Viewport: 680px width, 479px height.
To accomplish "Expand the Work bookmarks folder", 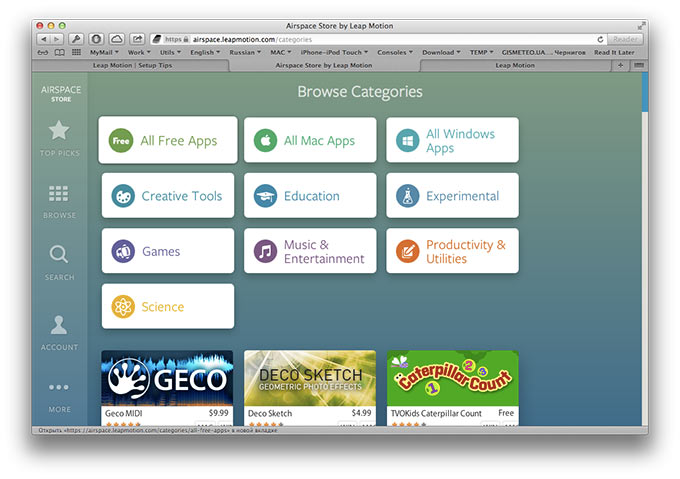I will click(x=139, y=52).
